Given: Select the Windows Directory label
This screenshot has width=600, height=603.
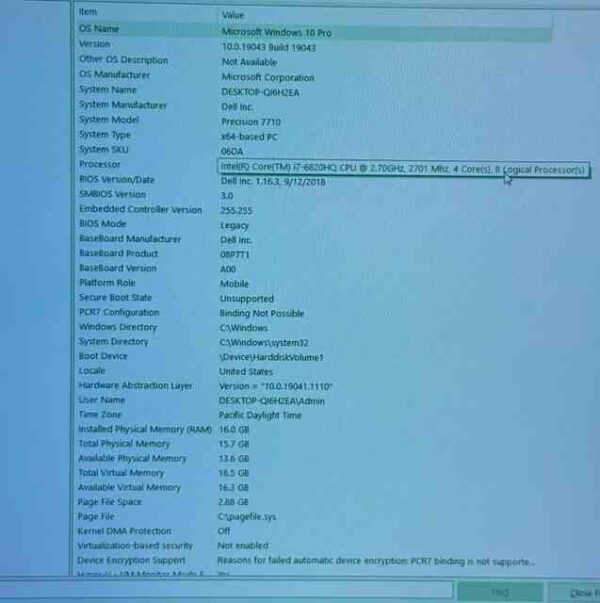Looking at the screenshot, I should [x=118, y=327].
